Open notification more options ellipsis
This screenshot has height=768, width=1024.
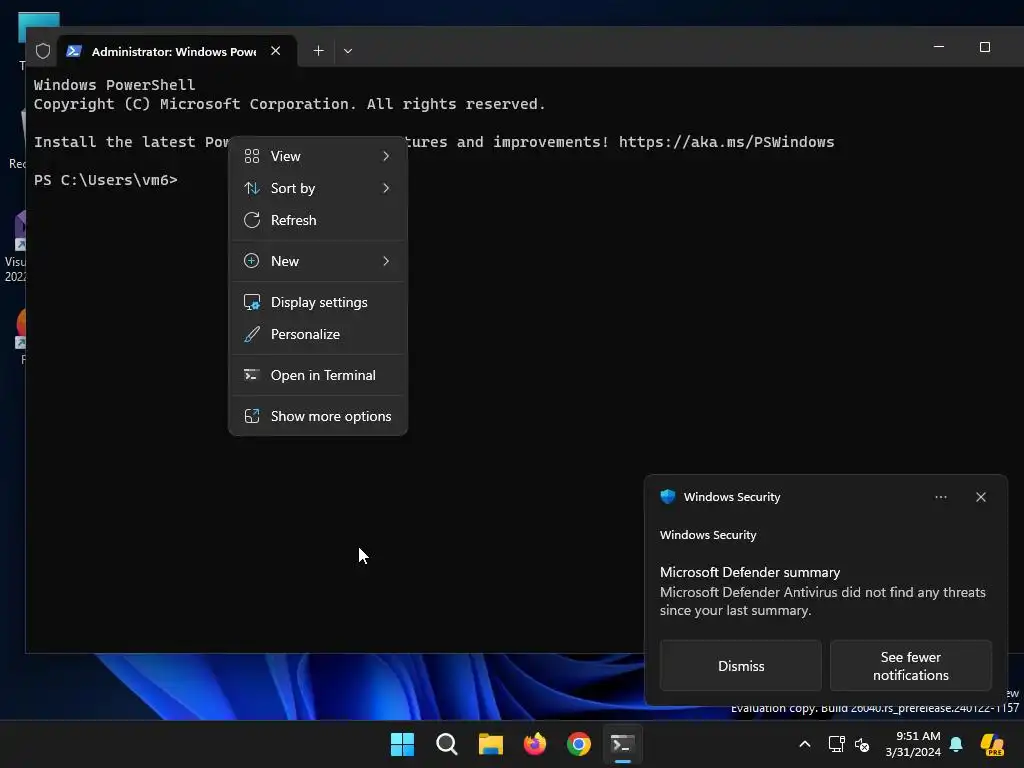[x=940, y=497]
